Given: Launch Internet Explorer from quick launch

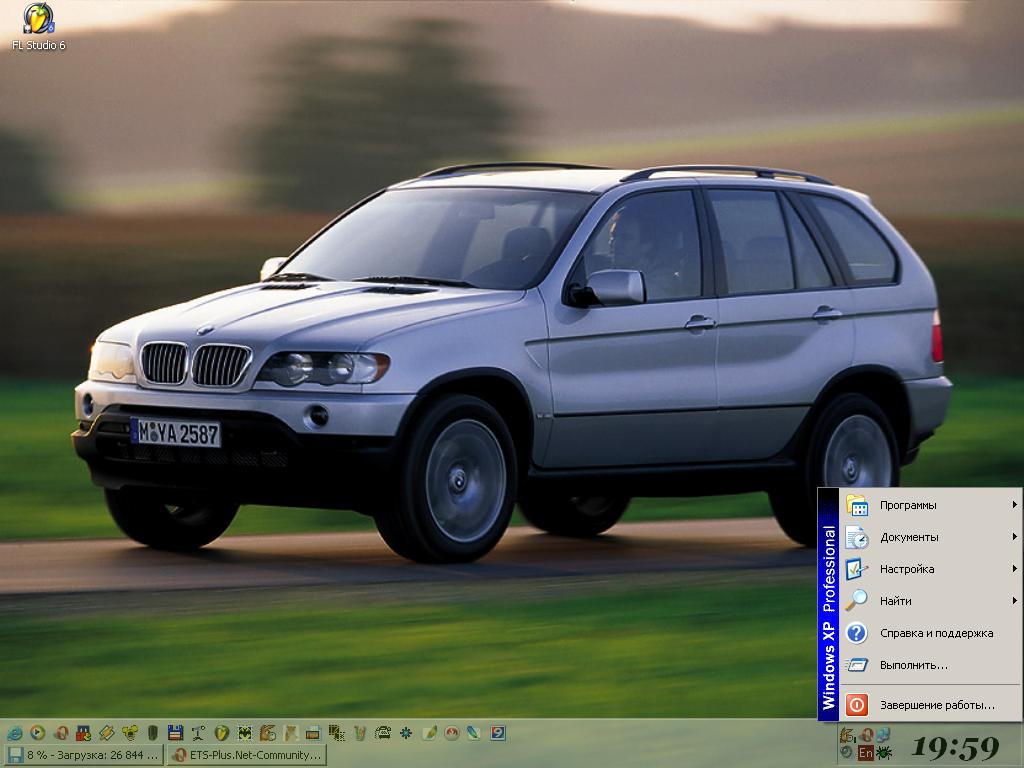Looking at the screenshot, I should (x=15, y=732).
